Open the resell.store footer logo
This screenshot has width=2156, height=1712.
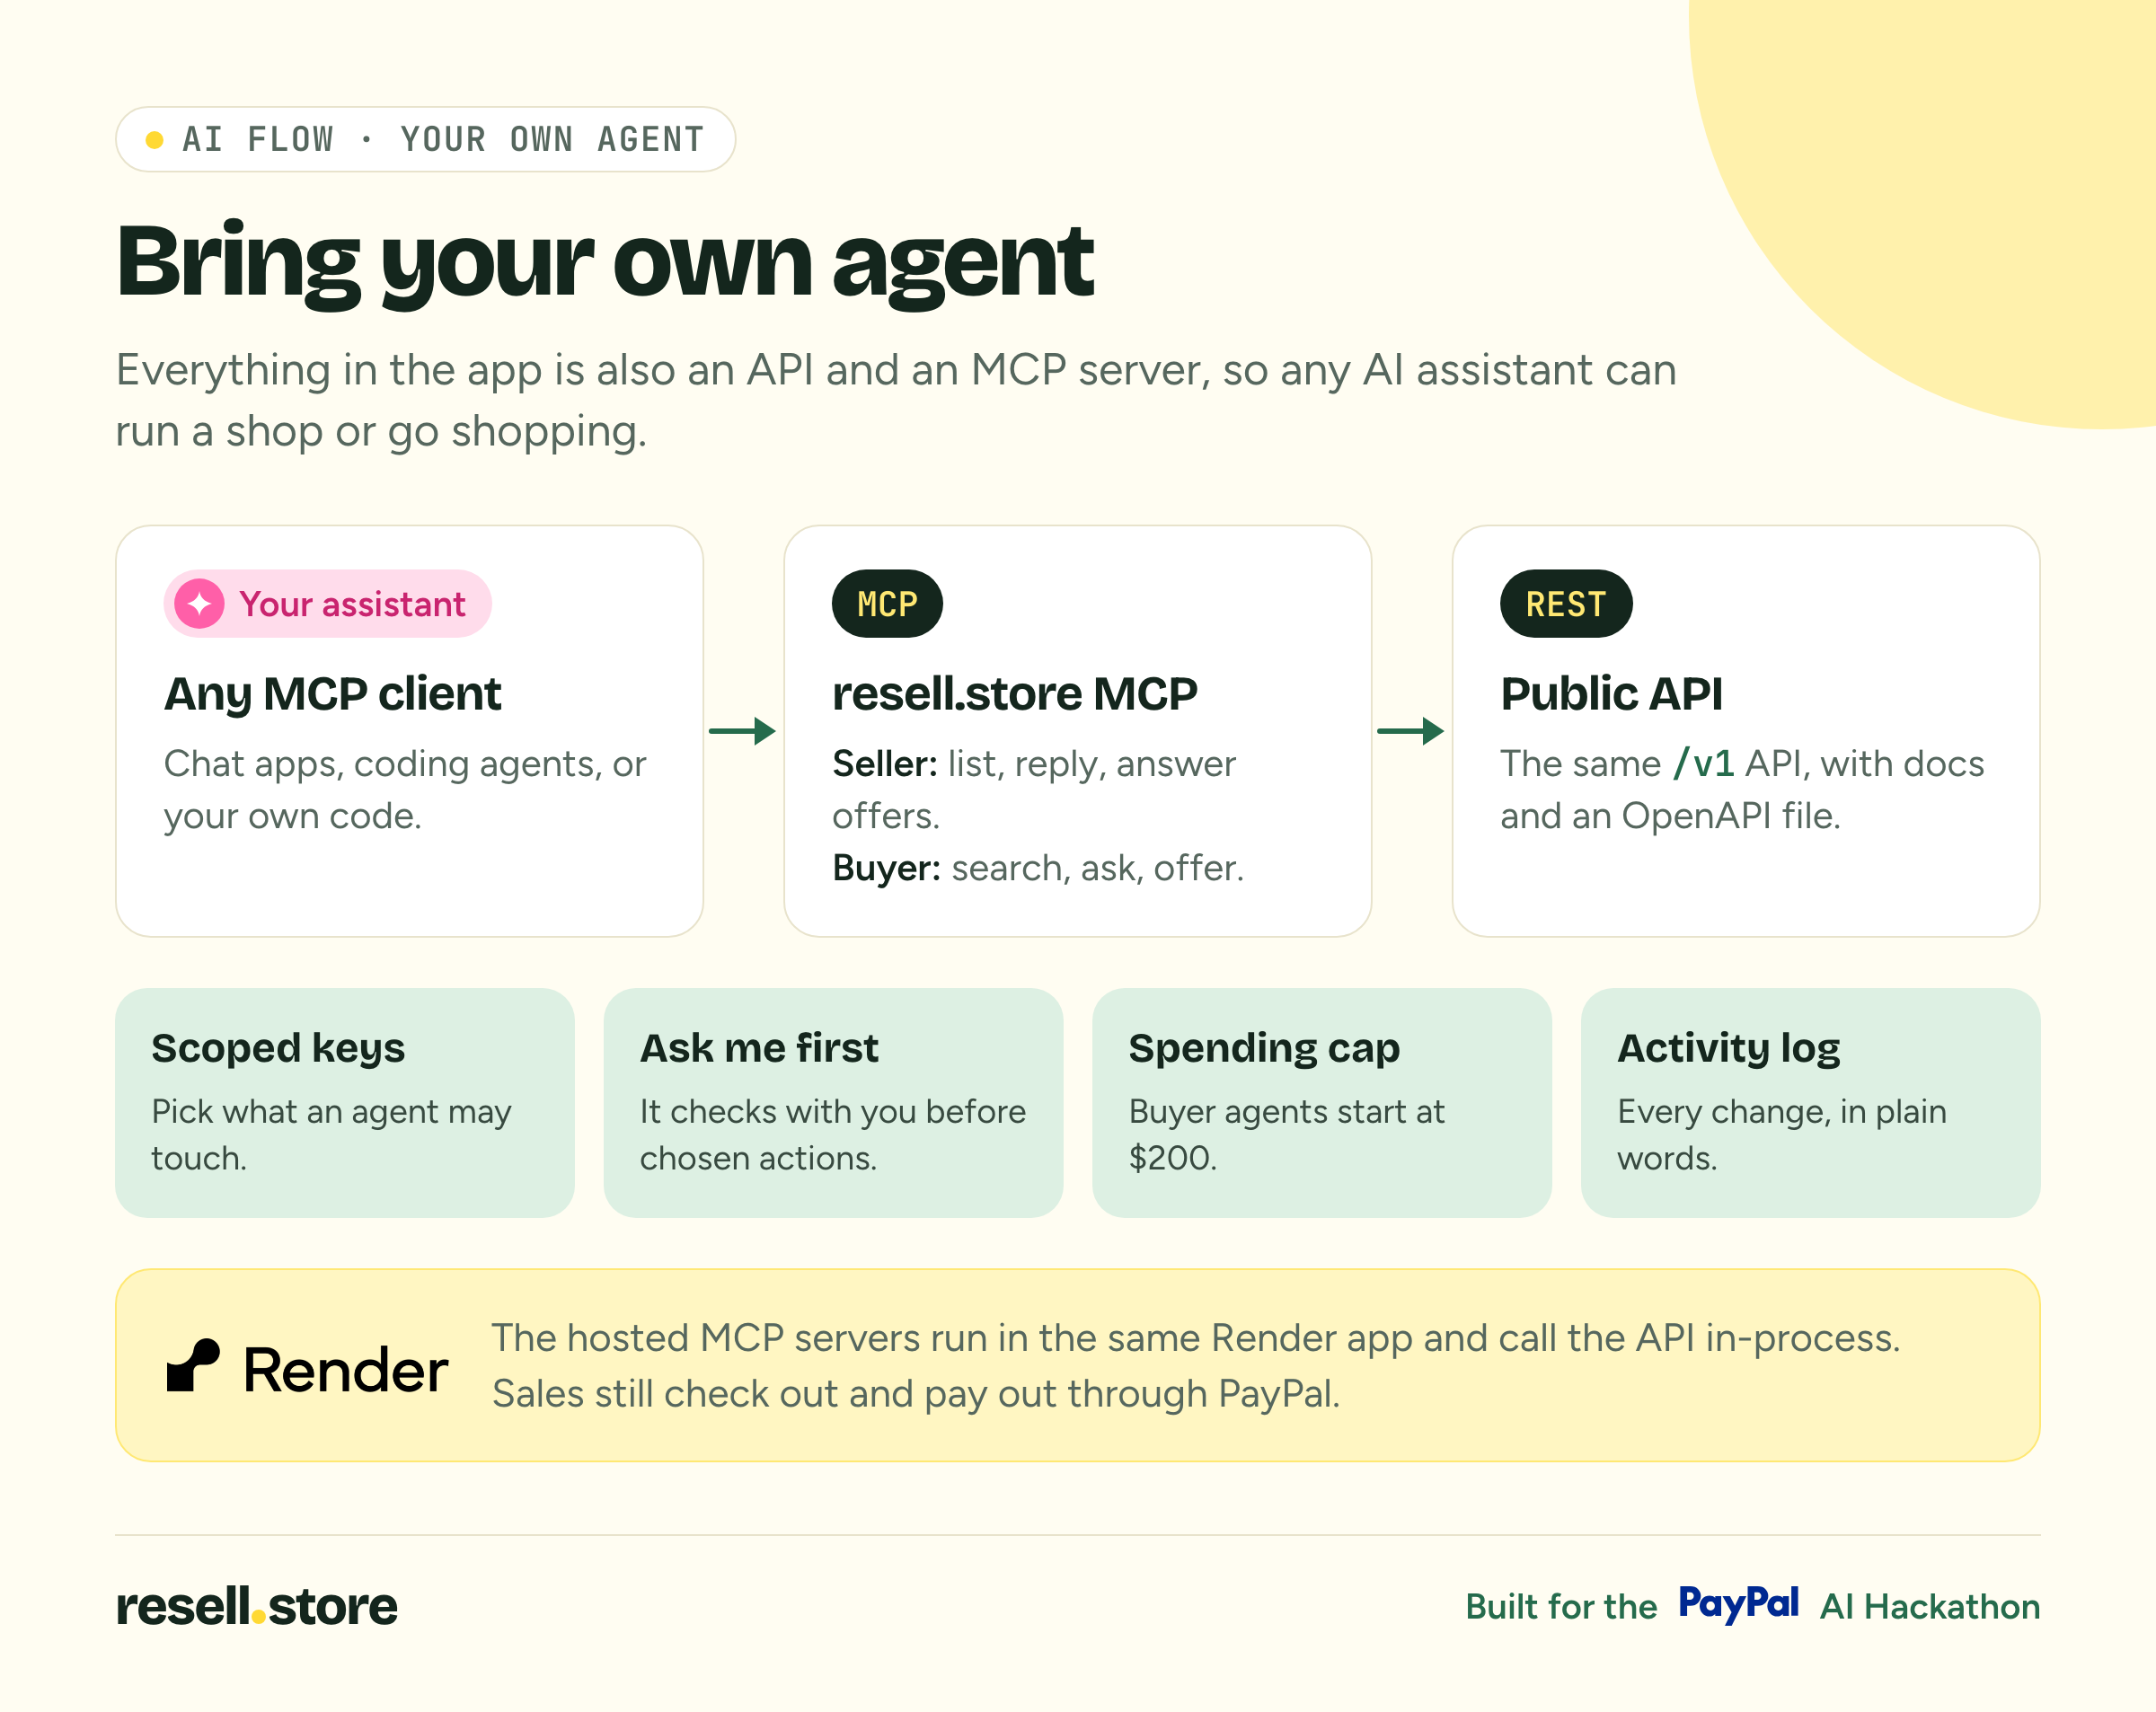coord(257,1606)
